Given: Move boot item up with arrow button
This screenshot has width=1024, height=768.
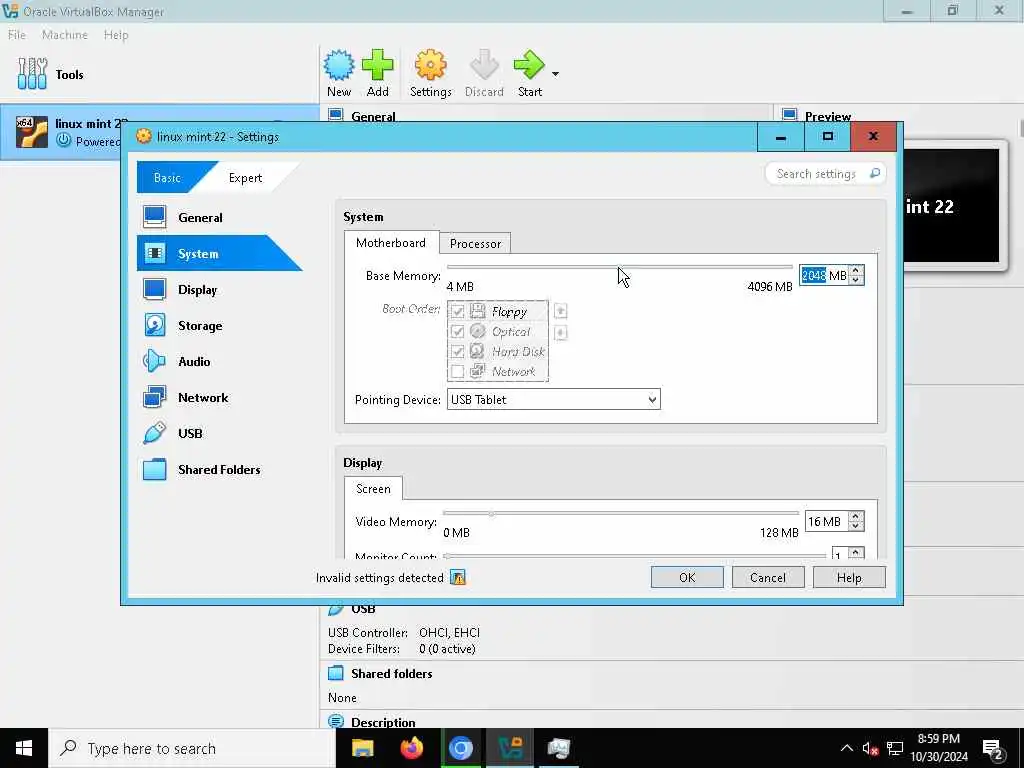Looking at the screenshot, I should pyautogui.click(x=560, y=311).
